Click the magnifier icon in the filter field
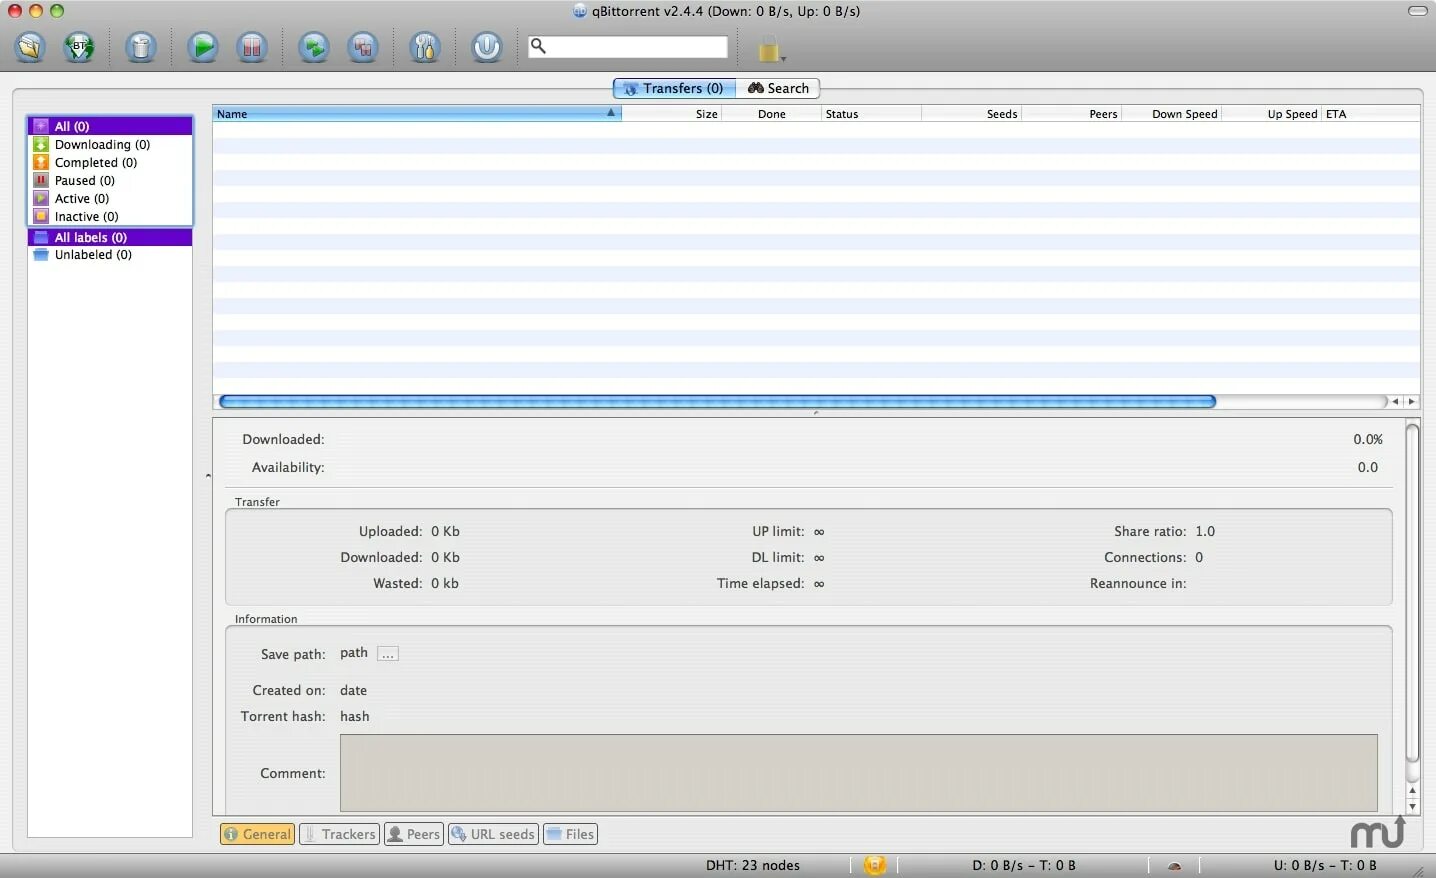 click(538, 46)
